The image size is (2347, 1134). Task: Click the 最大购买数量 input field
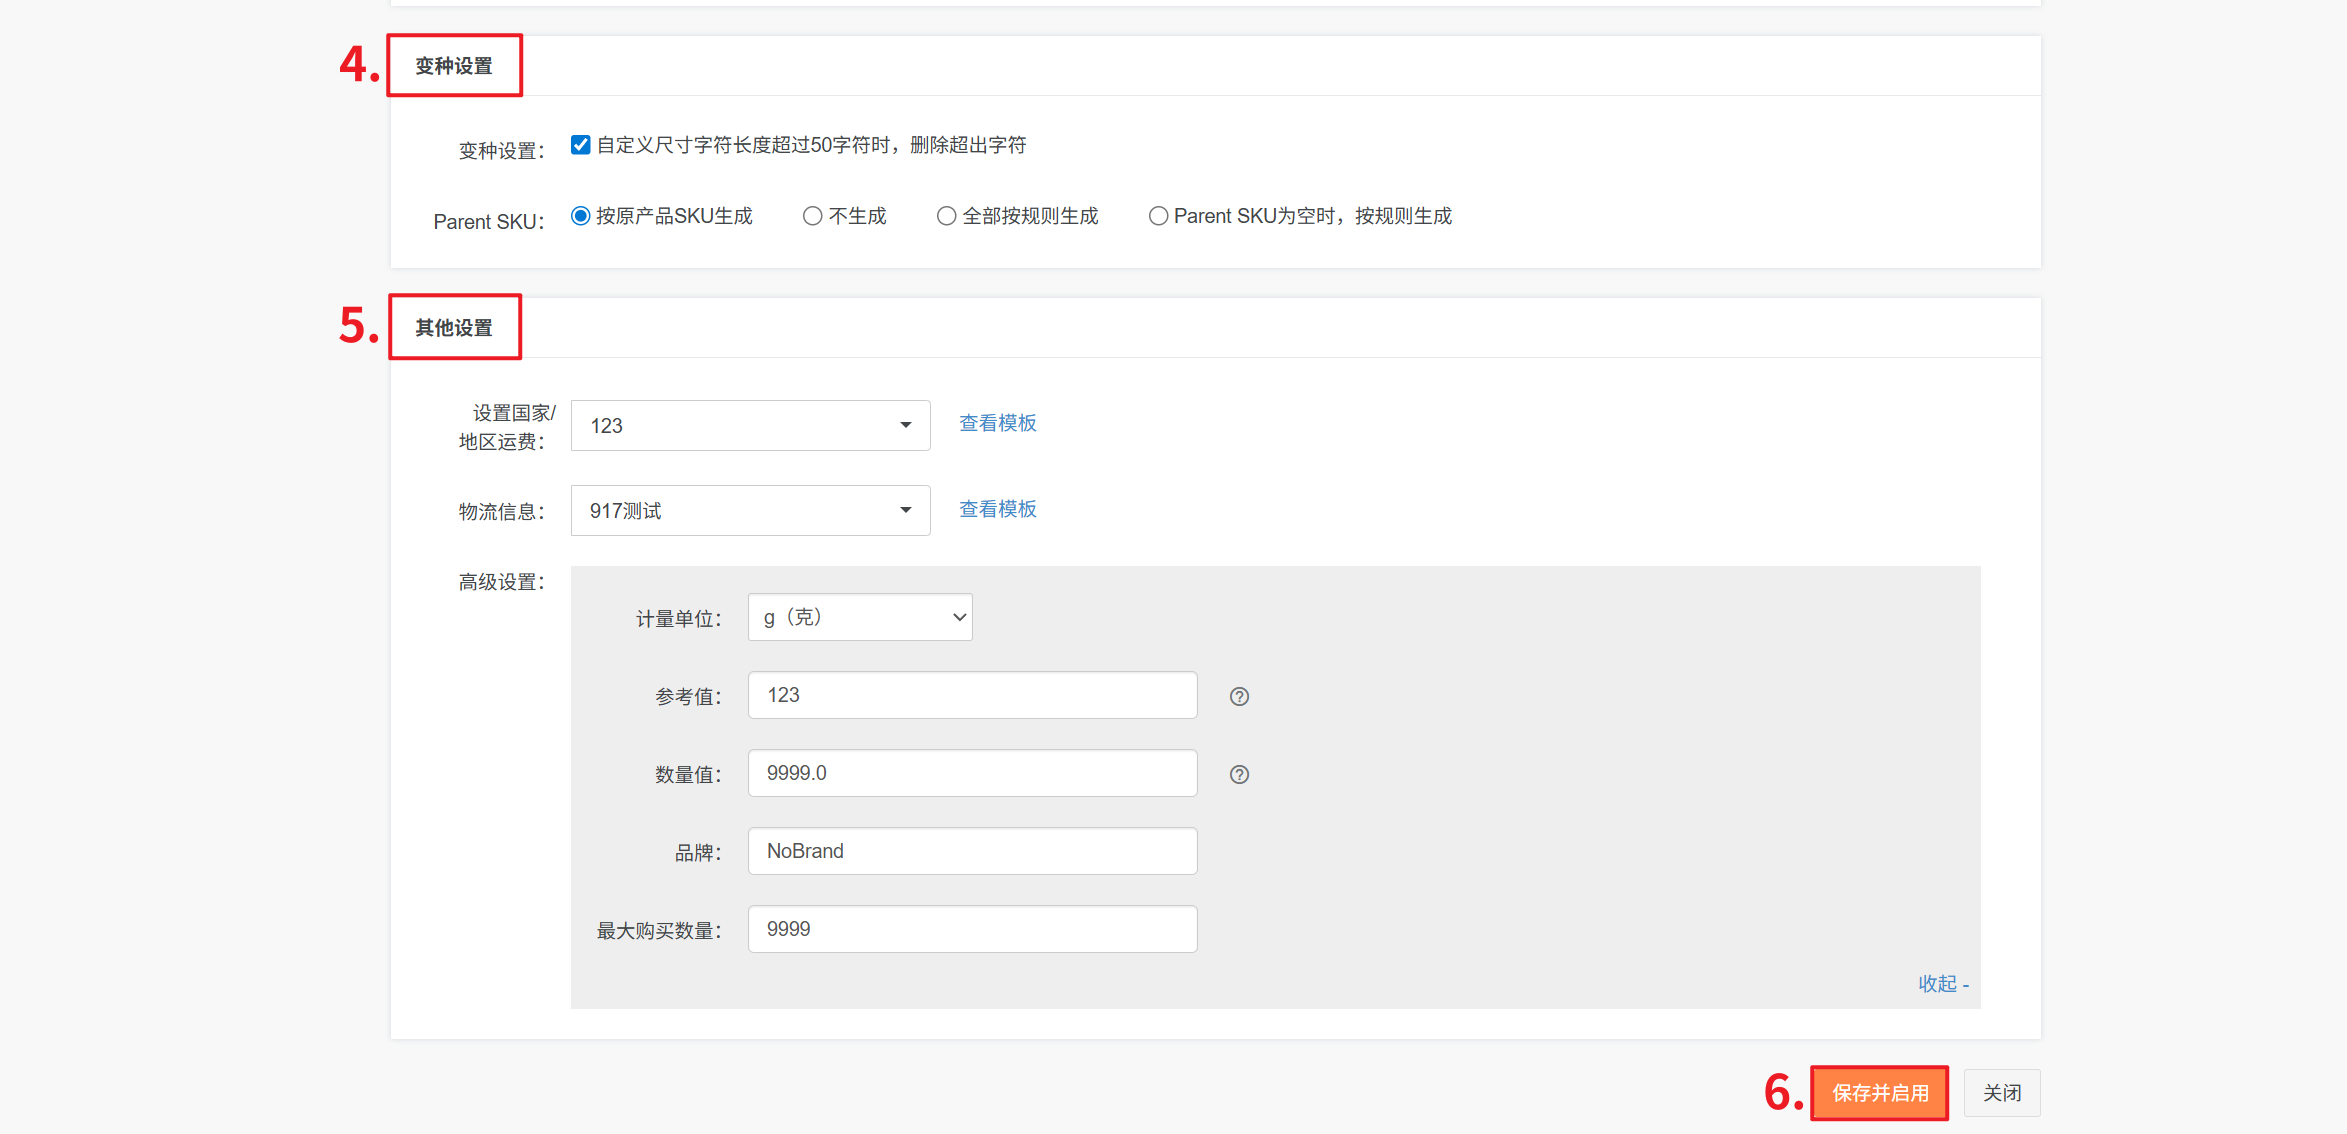[x=972, y=929]
